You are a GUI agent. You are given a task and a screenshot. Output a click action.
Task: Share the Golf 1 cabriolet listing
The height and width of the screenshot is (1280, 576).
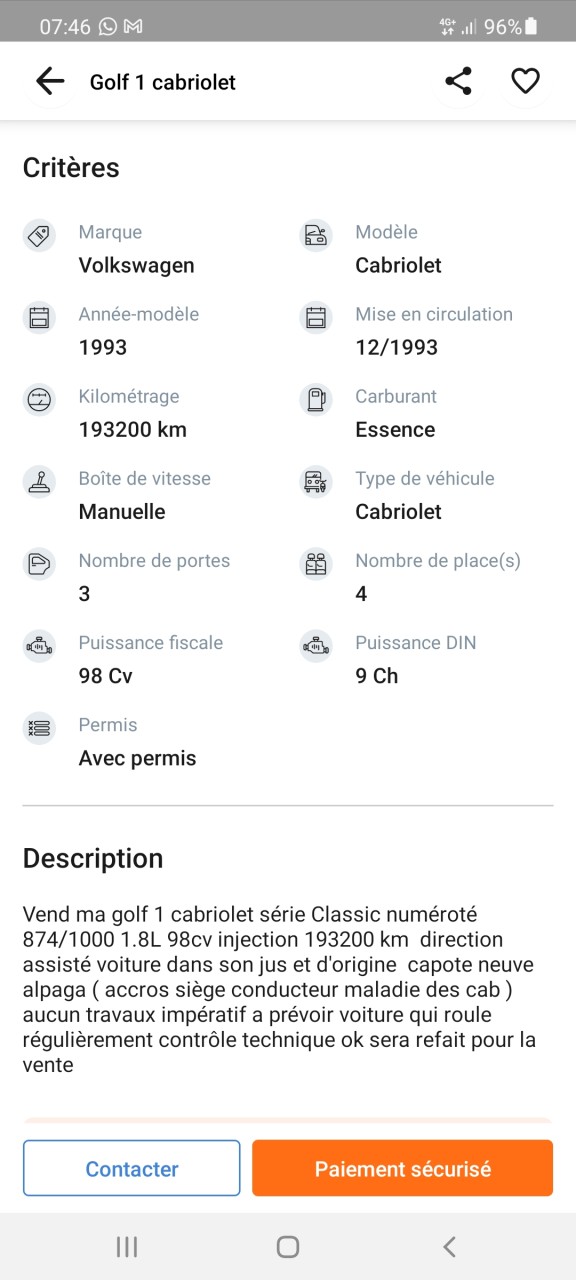pos(459,82)
